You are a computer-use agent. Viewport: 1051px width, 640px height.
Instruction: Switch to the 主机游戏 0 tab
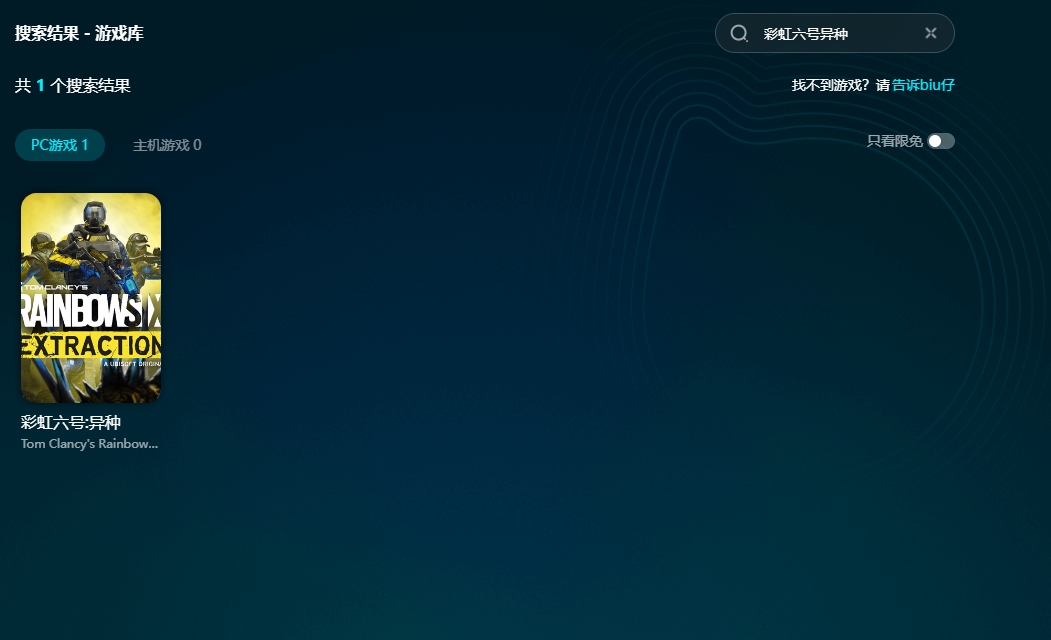tap(167, 145)
